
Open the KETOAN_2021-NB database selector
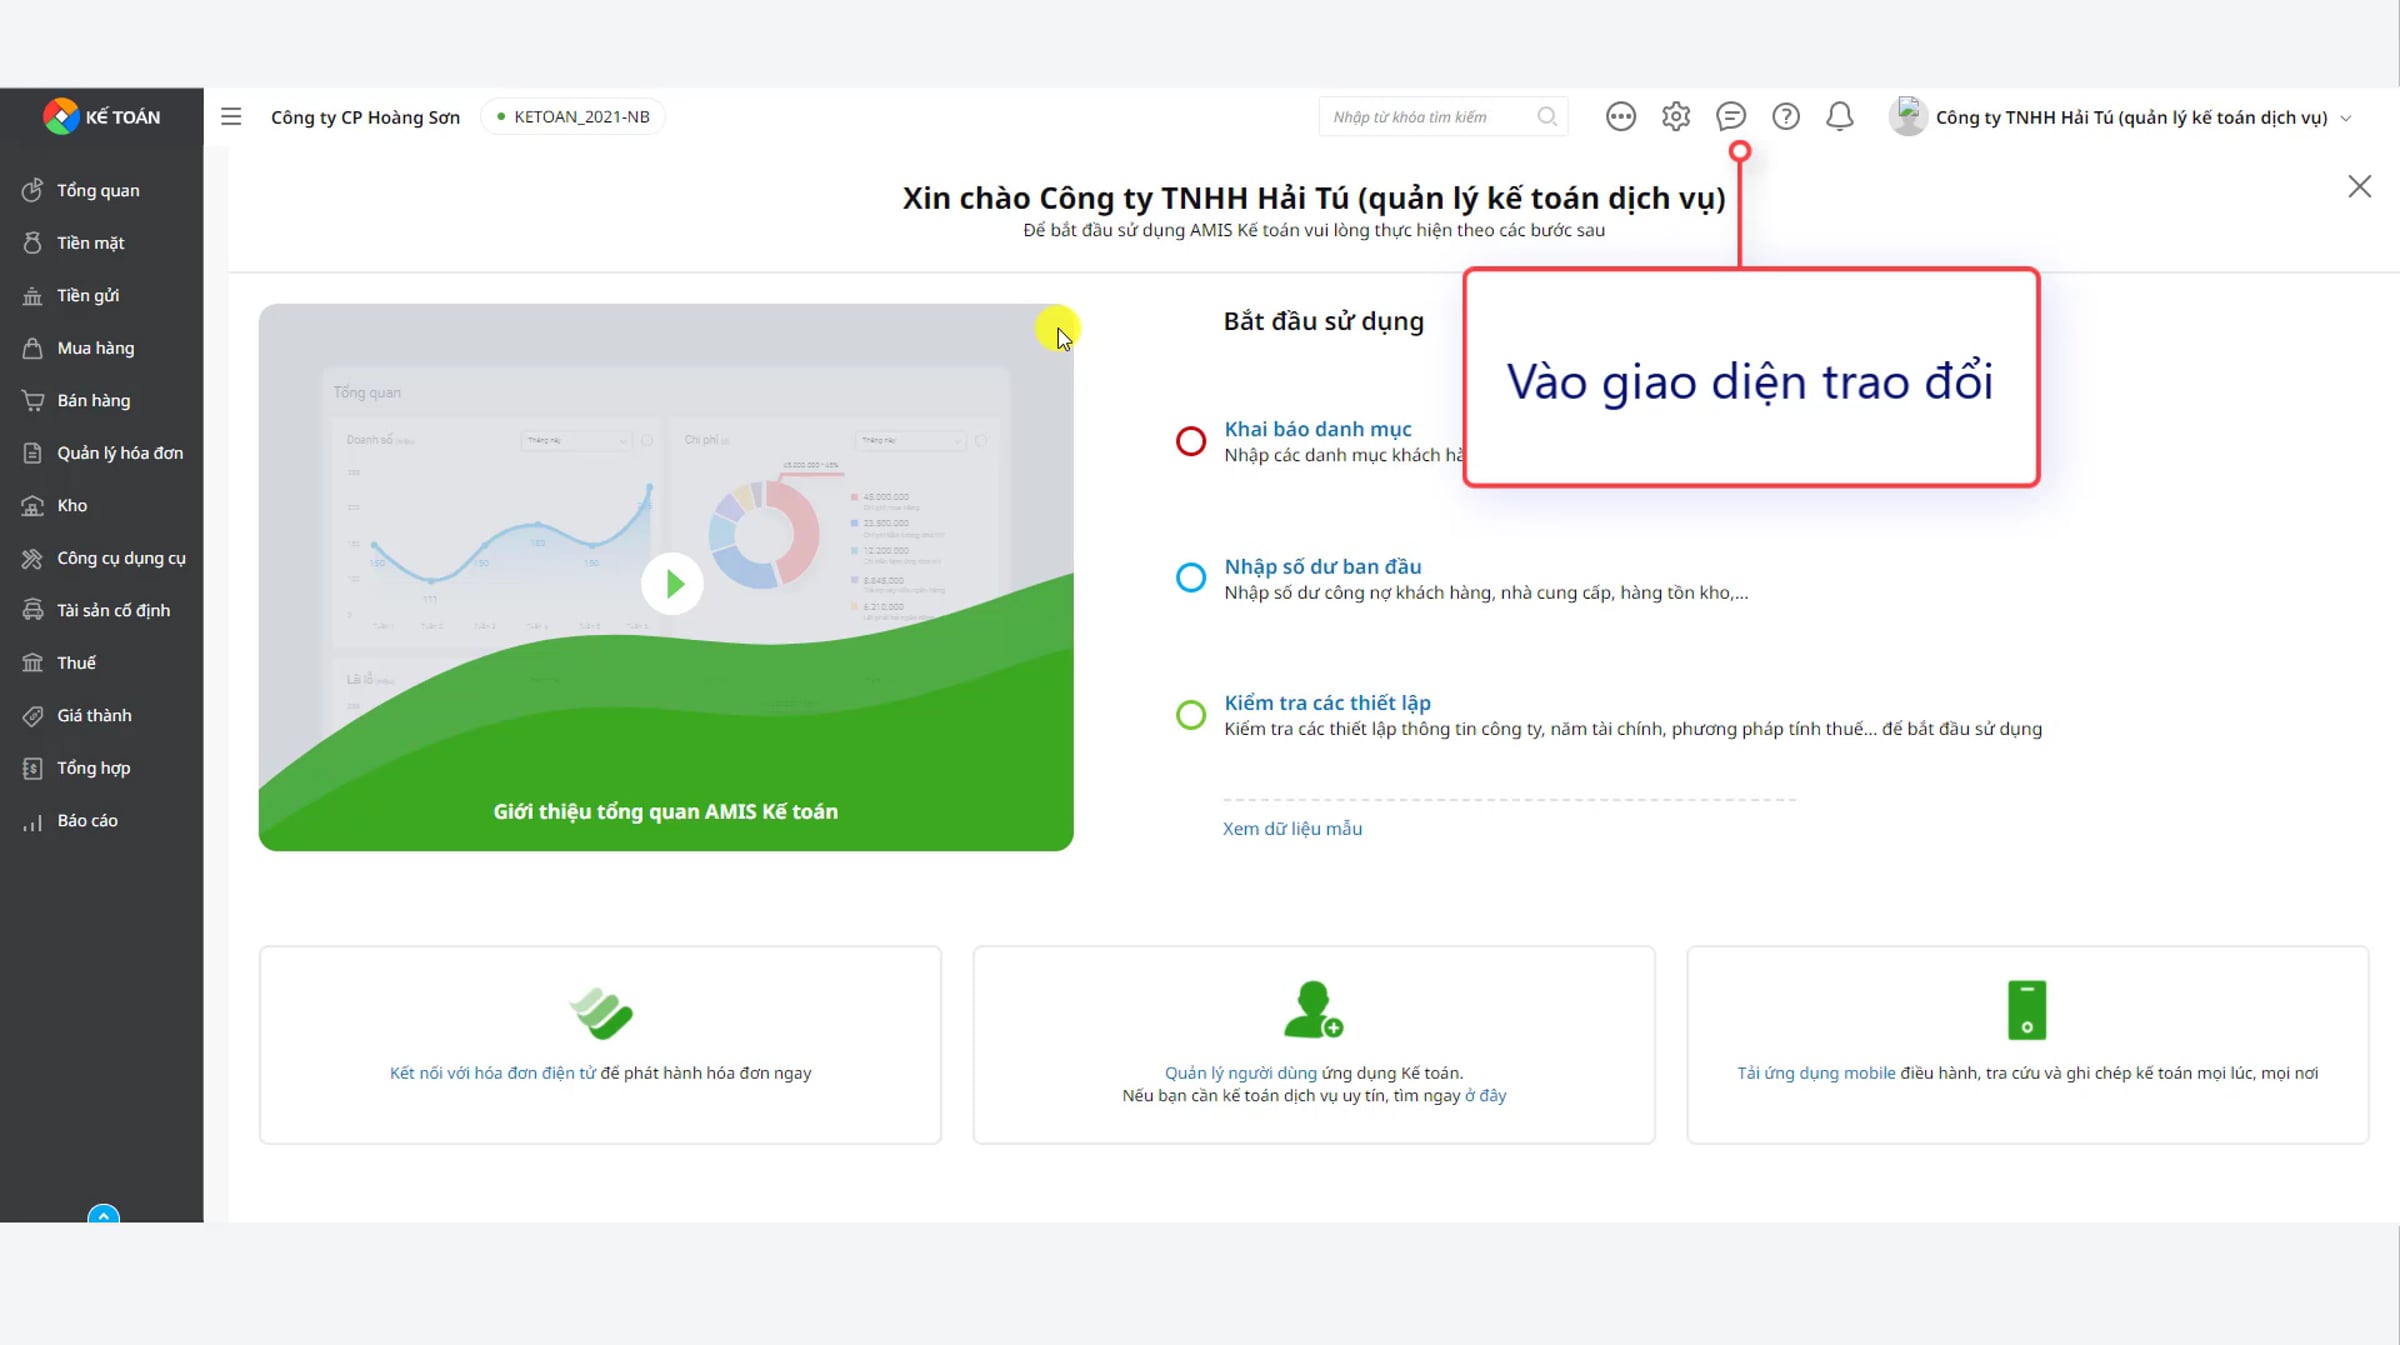(573, 117)
